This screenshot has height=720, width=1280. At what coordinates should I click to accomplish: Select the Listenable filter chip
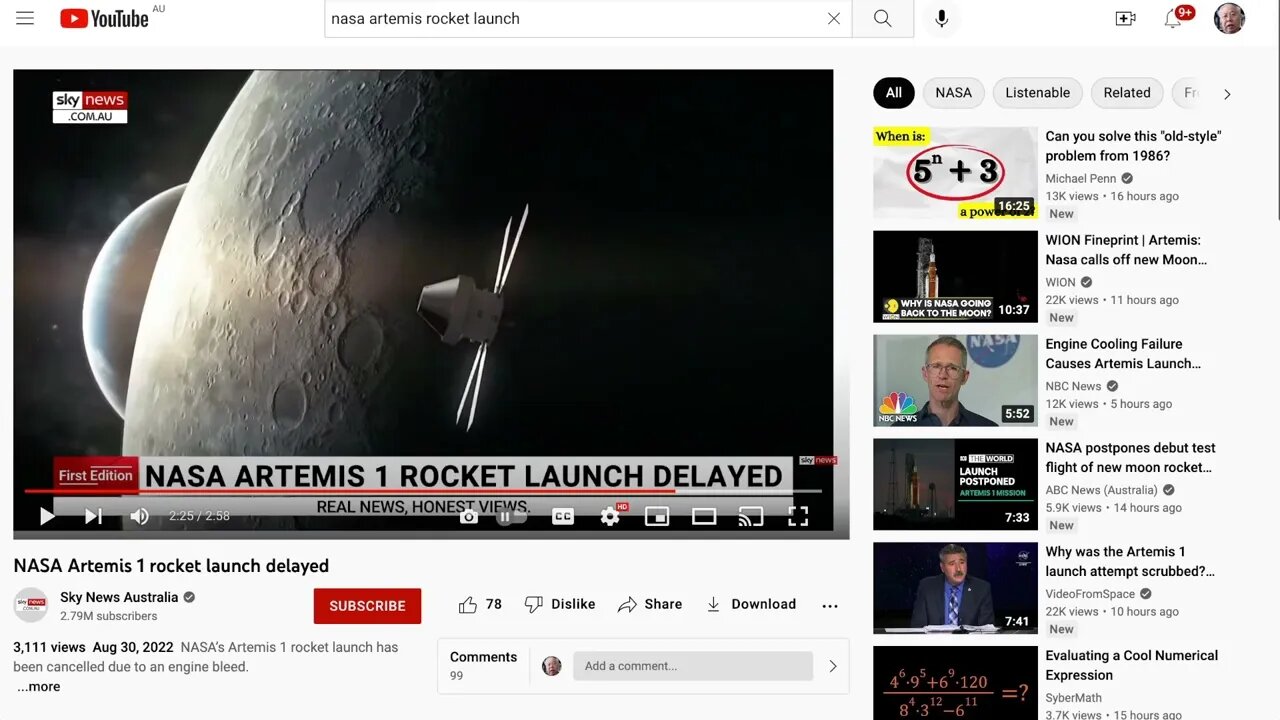click(x=1037, y=93)
